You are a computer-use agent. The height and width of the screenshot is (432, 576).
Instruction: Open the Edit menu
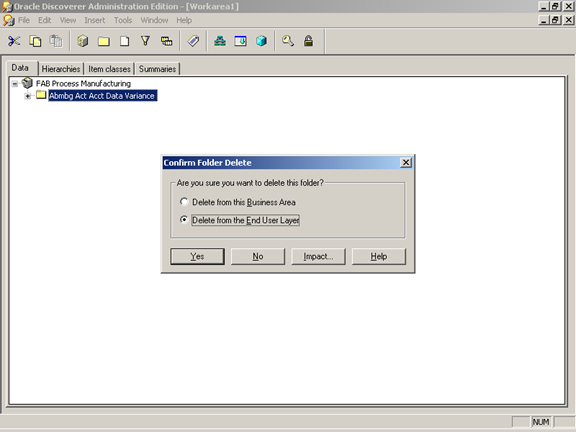click(44, 20)
